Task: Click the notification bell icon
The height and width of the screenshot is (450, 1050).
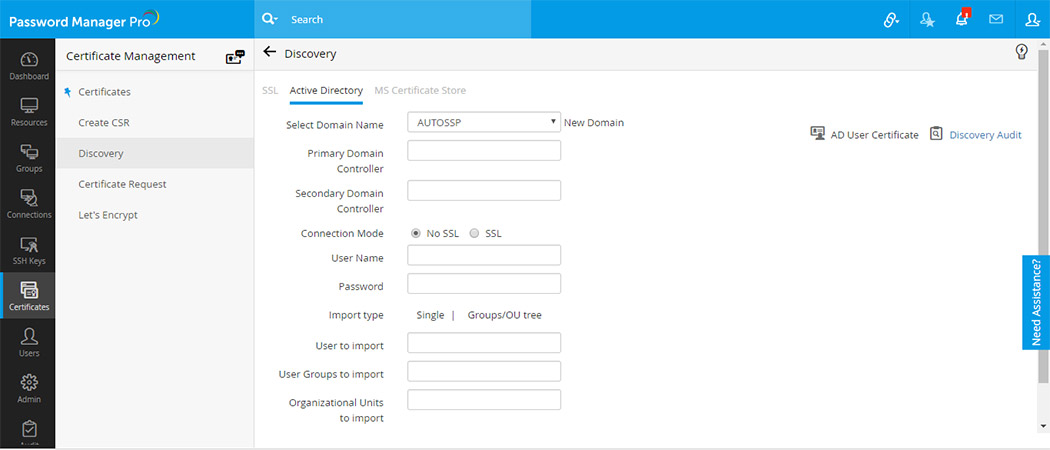Action: tap(962, 19)
